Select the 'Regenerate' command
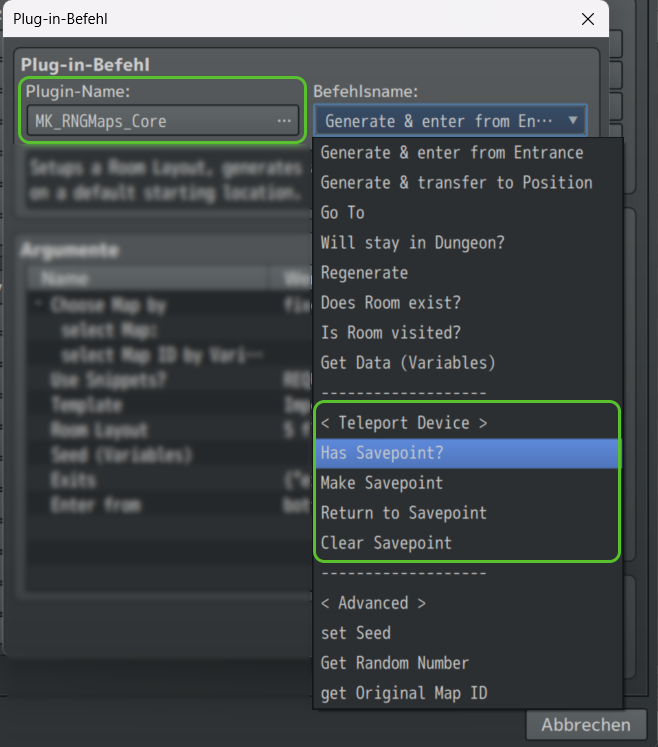 click(468, 273)
